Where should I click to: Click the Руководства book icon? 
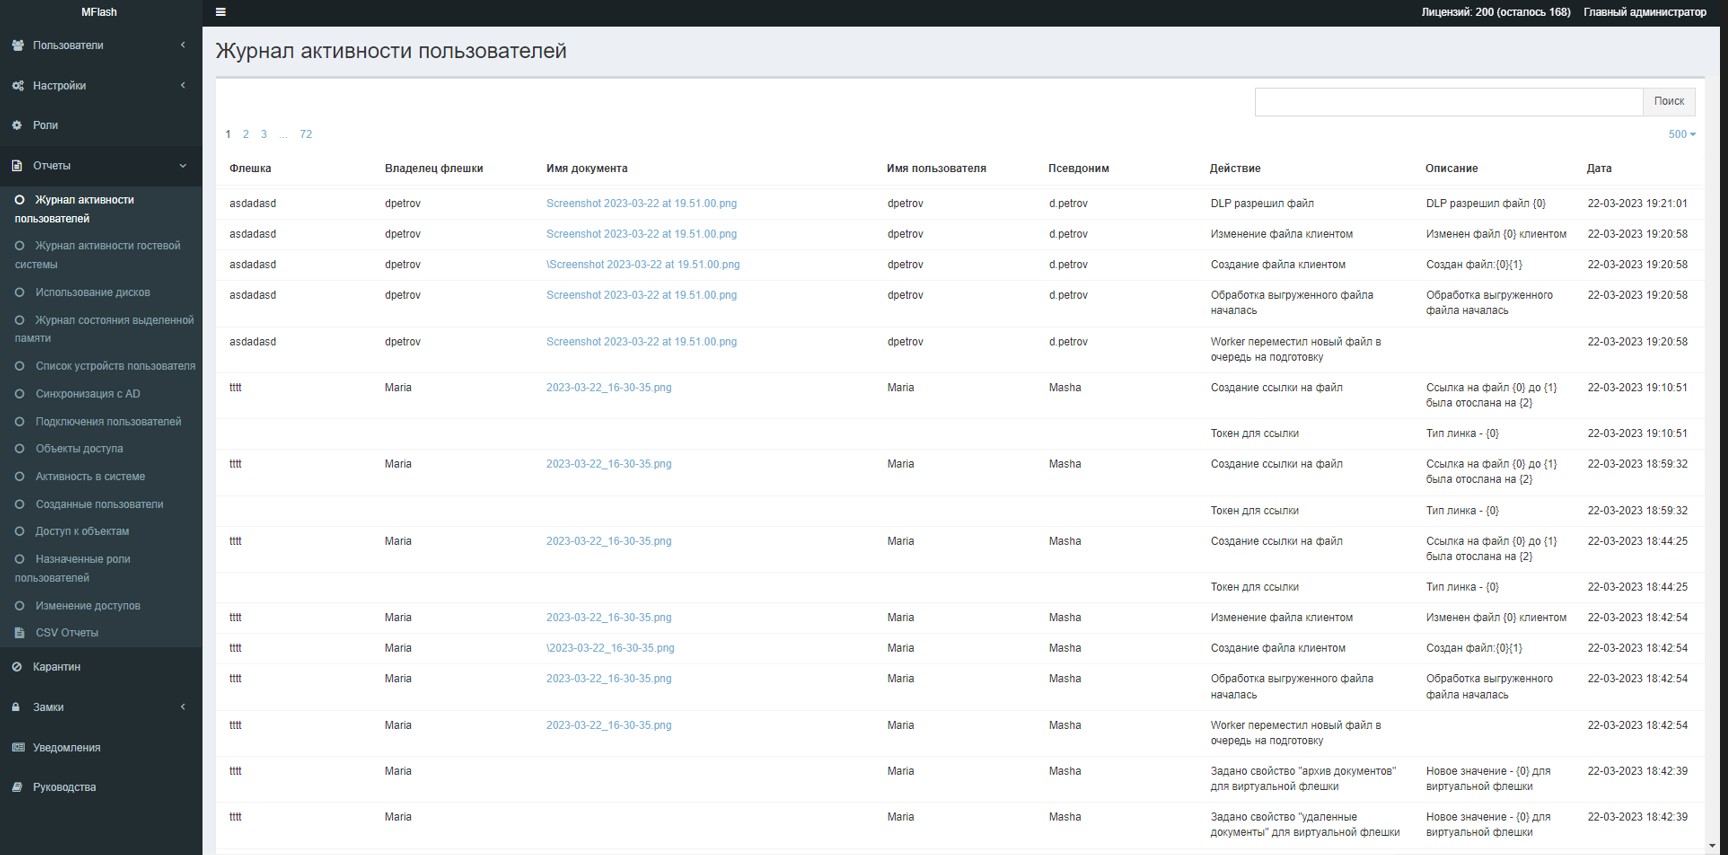click(17, 787)
